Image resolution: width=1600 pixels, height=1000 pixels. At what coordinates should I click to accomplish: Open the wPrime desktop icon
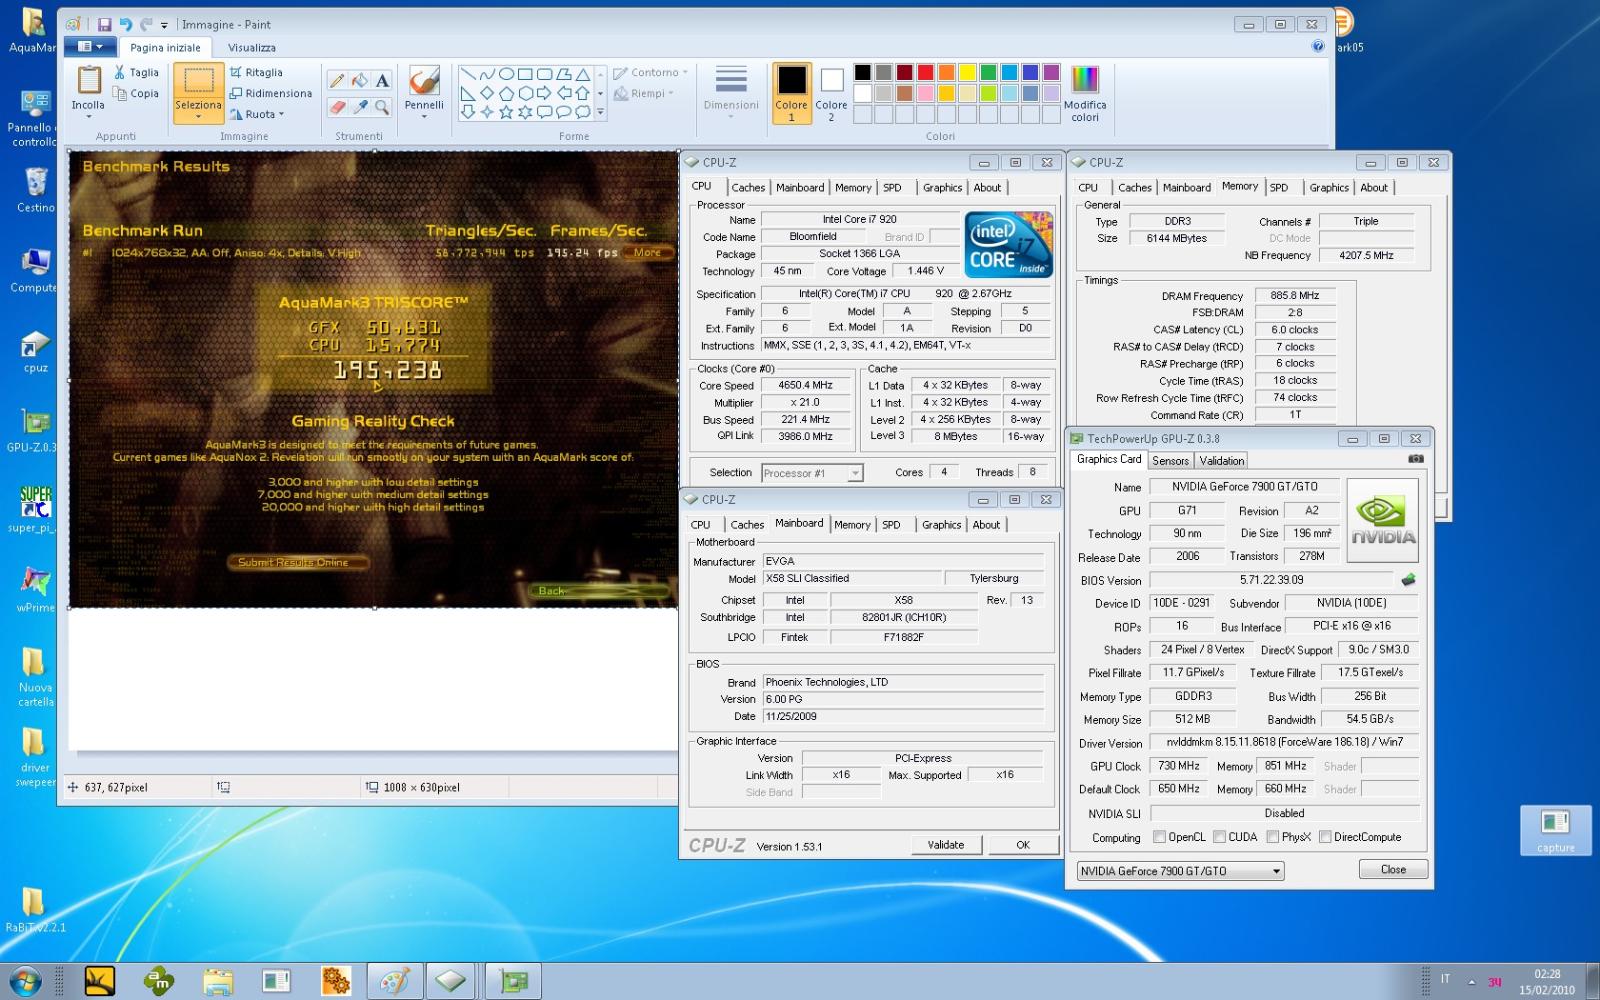tap(35, 590)
